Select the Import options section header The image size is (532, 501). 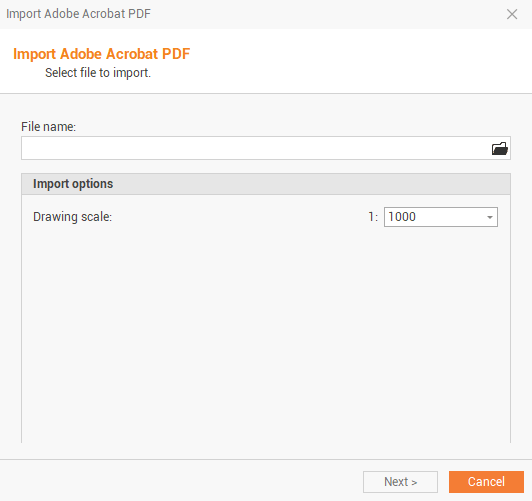[266, 184]
